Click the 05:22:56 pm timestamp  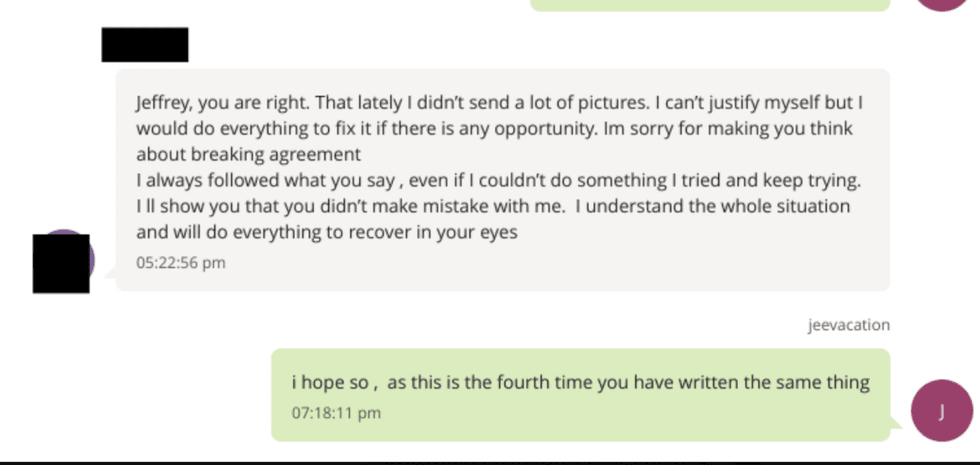pyautogui.click(x=181, y=264)
